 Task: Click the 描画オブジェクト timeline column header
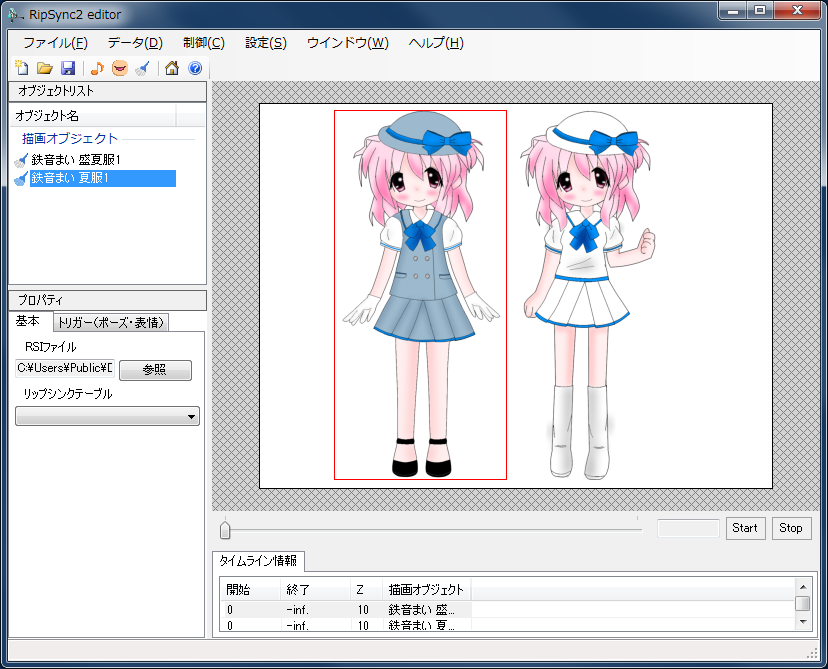[x=427, y=590]
